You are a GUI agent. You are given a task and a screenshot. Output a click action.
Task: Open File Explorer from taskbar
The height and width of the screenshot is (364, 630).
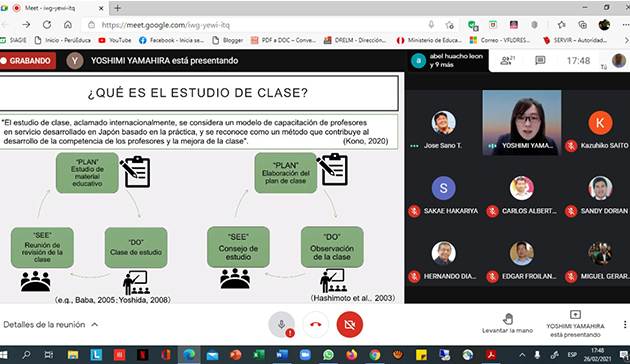coord(73,355)
